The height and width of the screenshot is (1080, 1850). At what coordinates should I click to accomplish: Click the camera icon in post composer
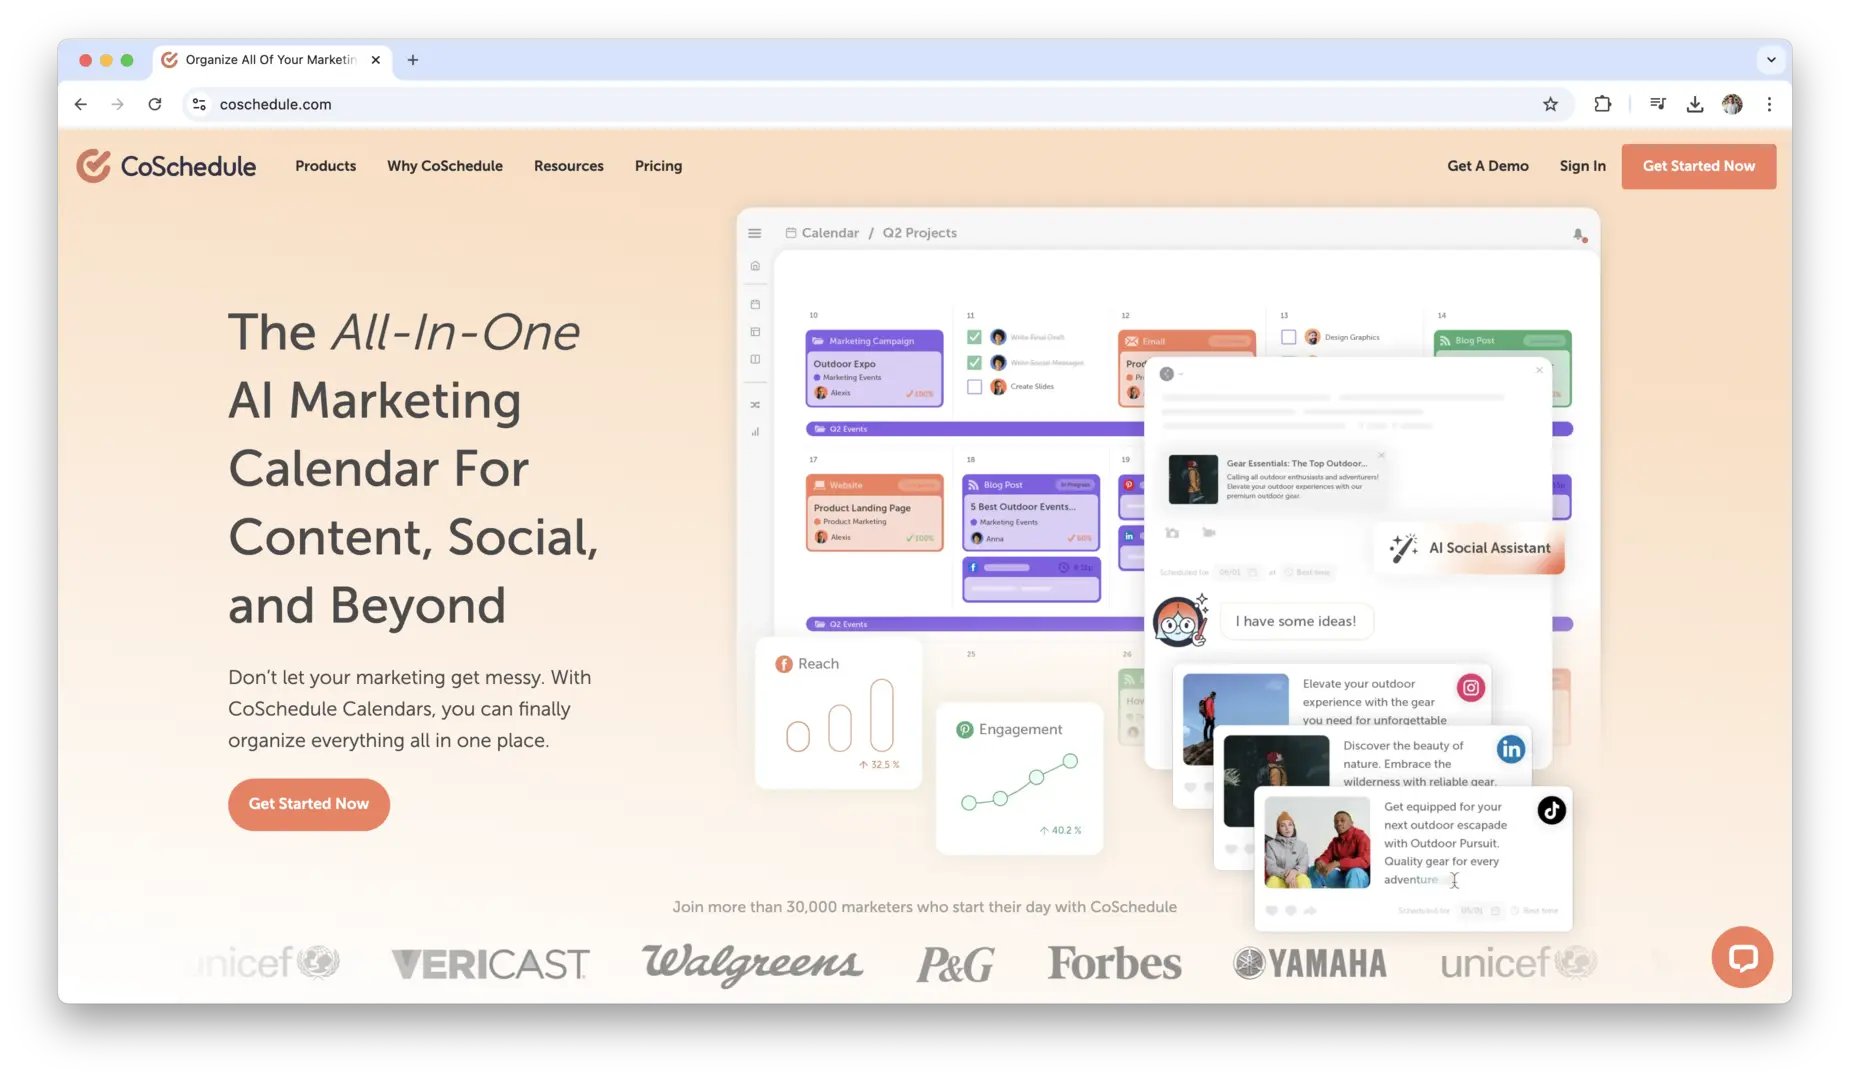click(x=1172, y=533)
